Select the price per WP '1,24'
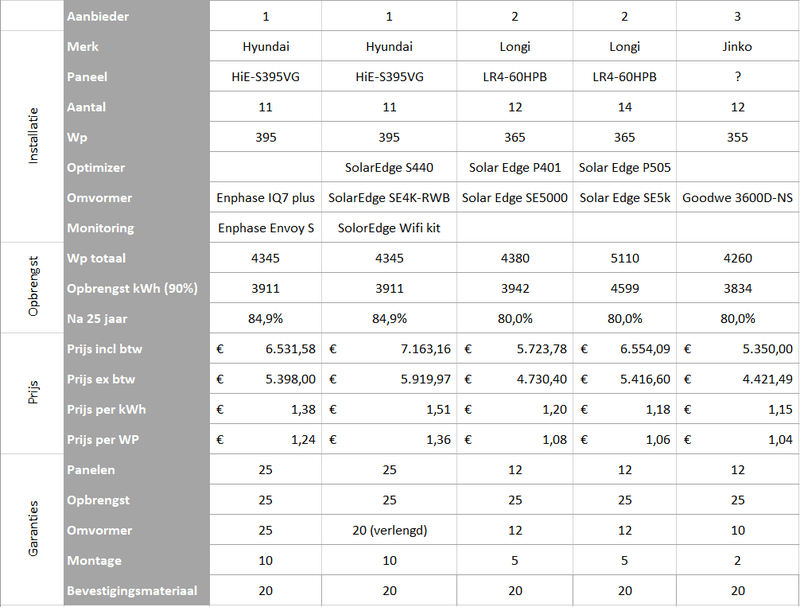The width and height of the screenshot is (800, 607). (x=265, y=440)
